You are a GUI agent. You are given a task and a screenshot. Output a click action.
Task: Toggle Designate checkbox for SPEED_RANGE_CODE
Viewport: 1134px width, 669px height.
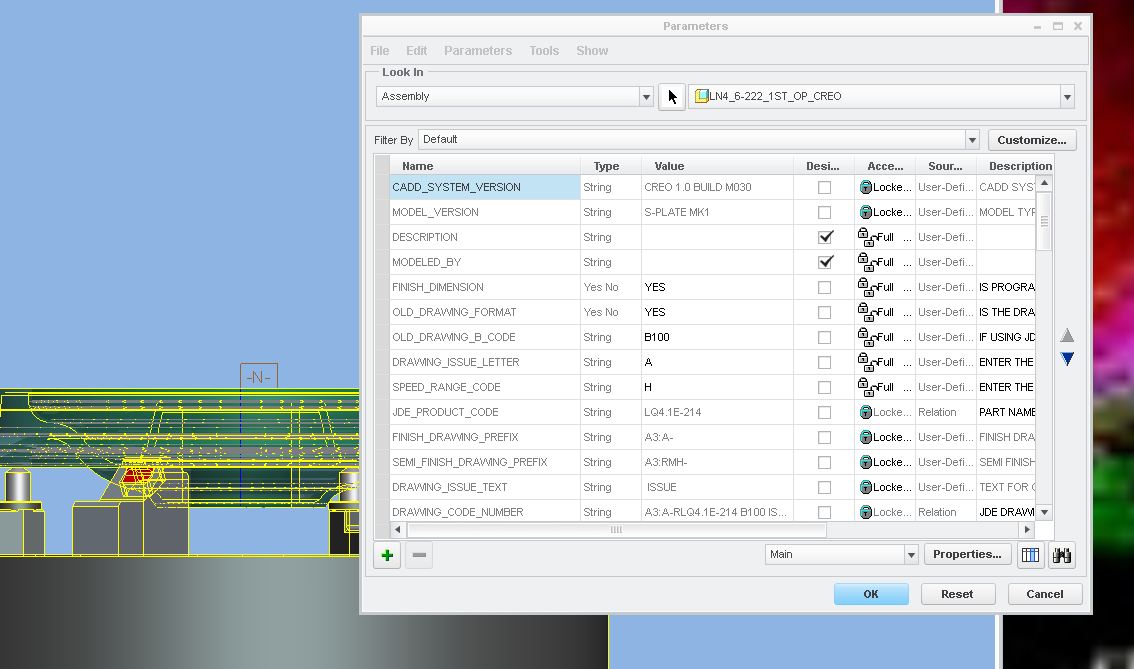click(824, 387)
